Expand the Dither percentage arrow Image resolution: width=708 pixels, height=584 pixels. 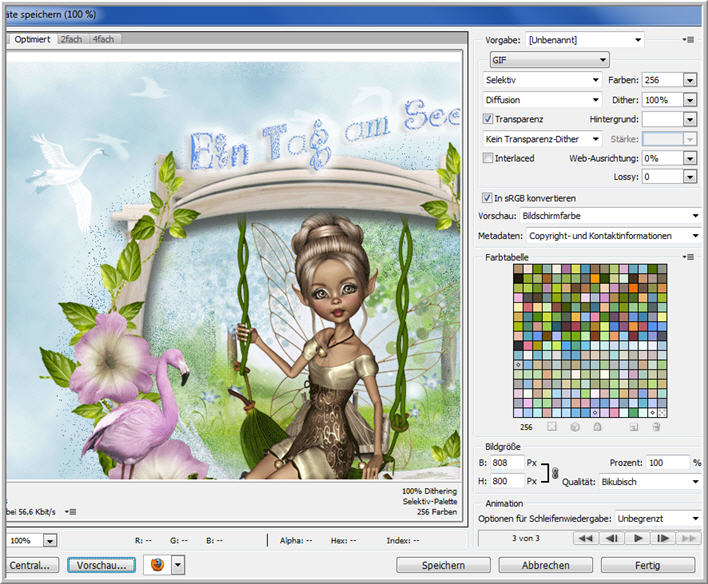click(689, 100)
